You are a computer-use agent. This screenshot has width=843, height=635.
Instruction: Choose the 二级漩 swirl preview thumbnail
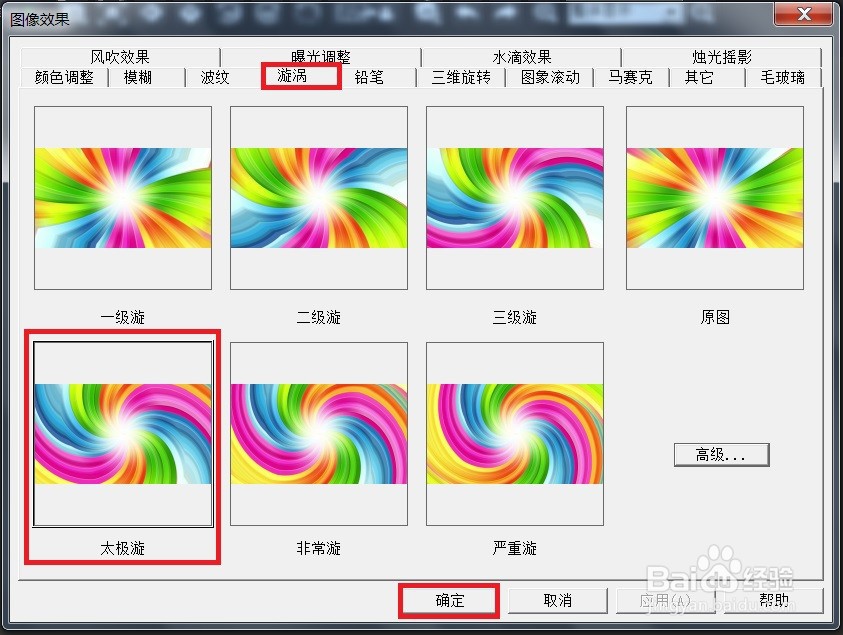319,198
